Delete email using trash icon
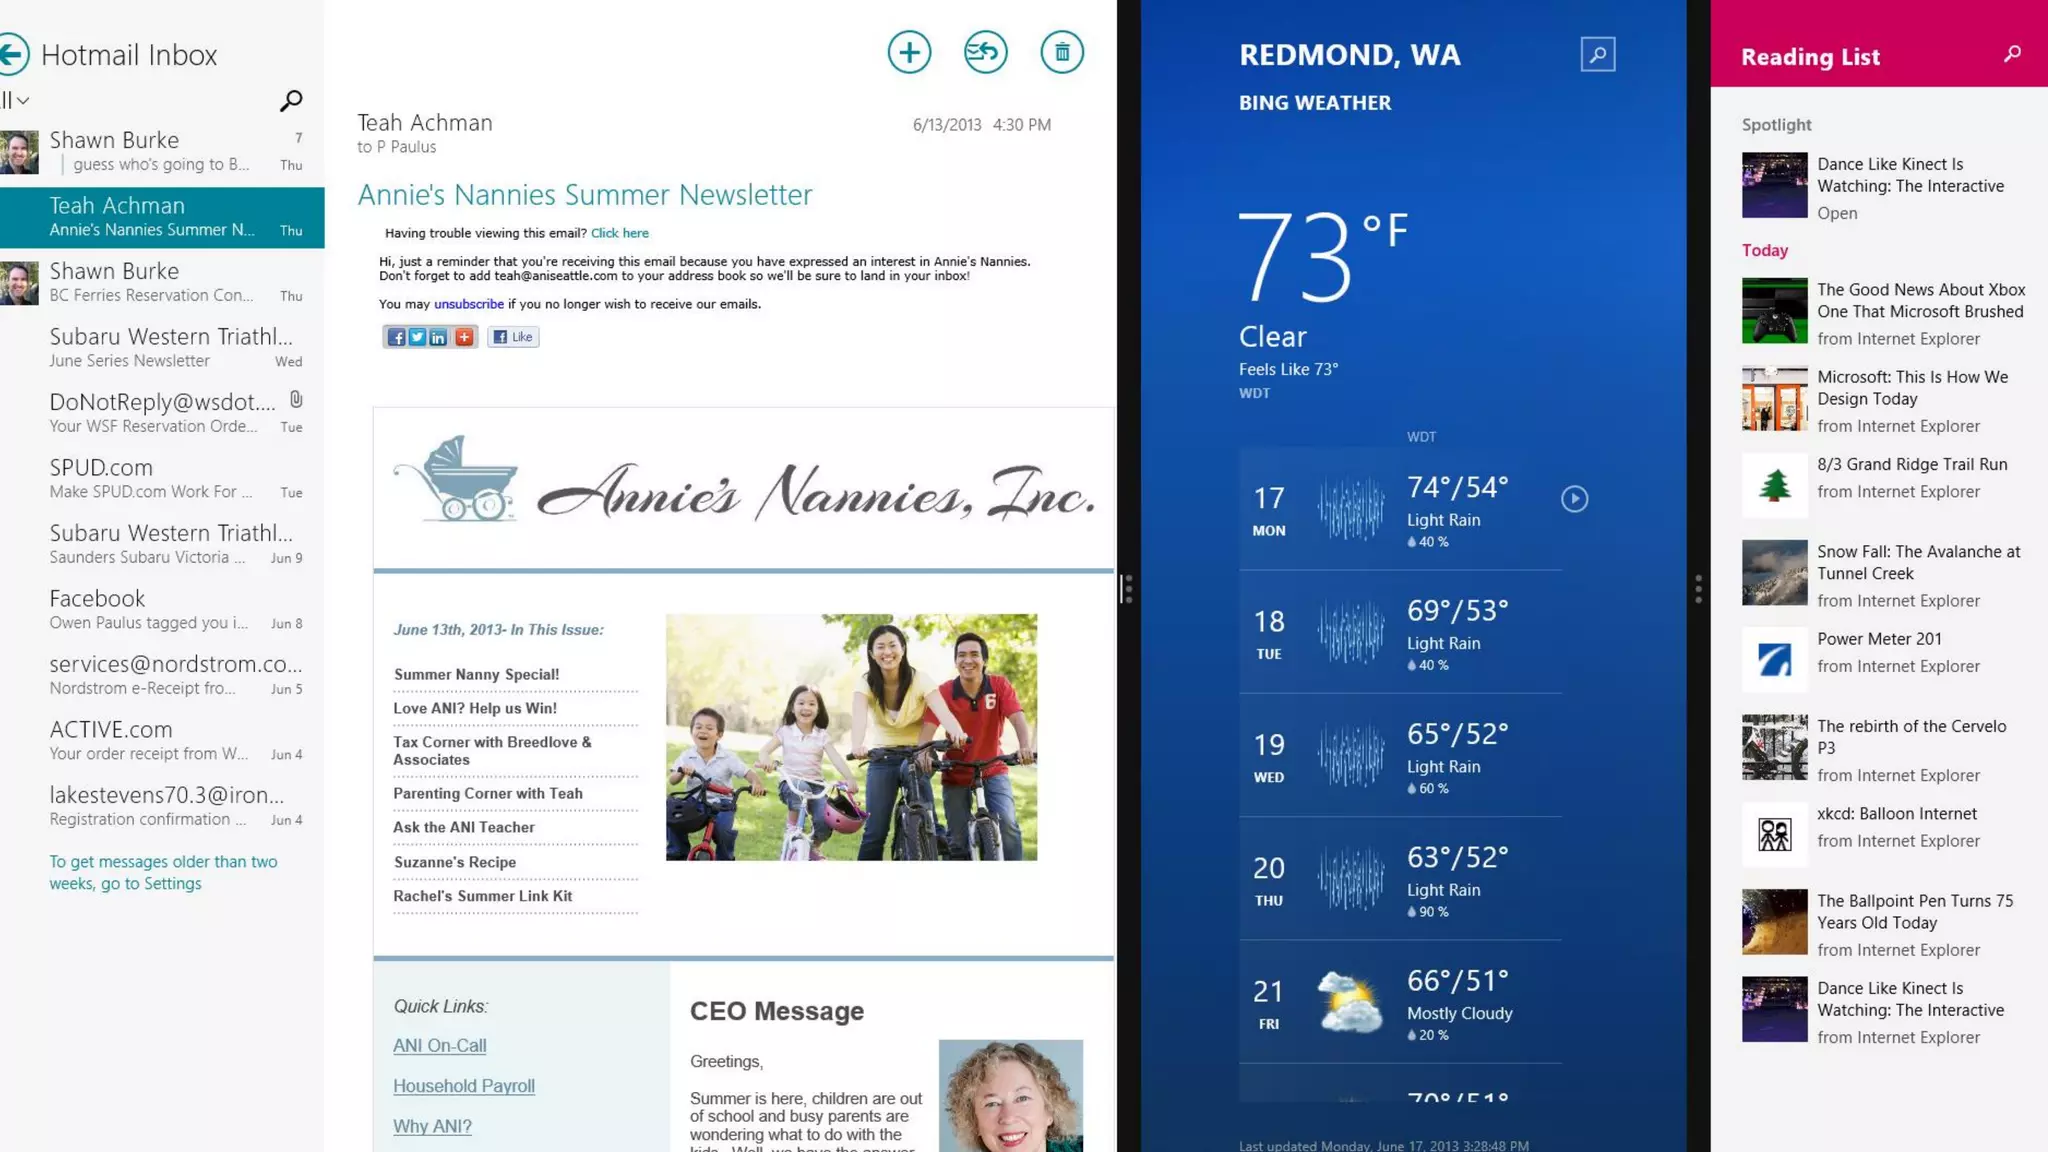This screenshot has height=1152, width=2048. [1062, 52]
